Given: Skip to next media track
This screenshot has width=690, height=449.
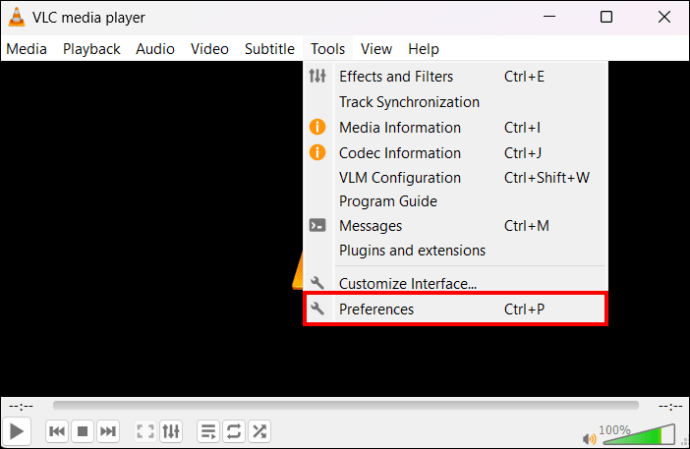Looking at the screenshot, I should click(108, 431).
